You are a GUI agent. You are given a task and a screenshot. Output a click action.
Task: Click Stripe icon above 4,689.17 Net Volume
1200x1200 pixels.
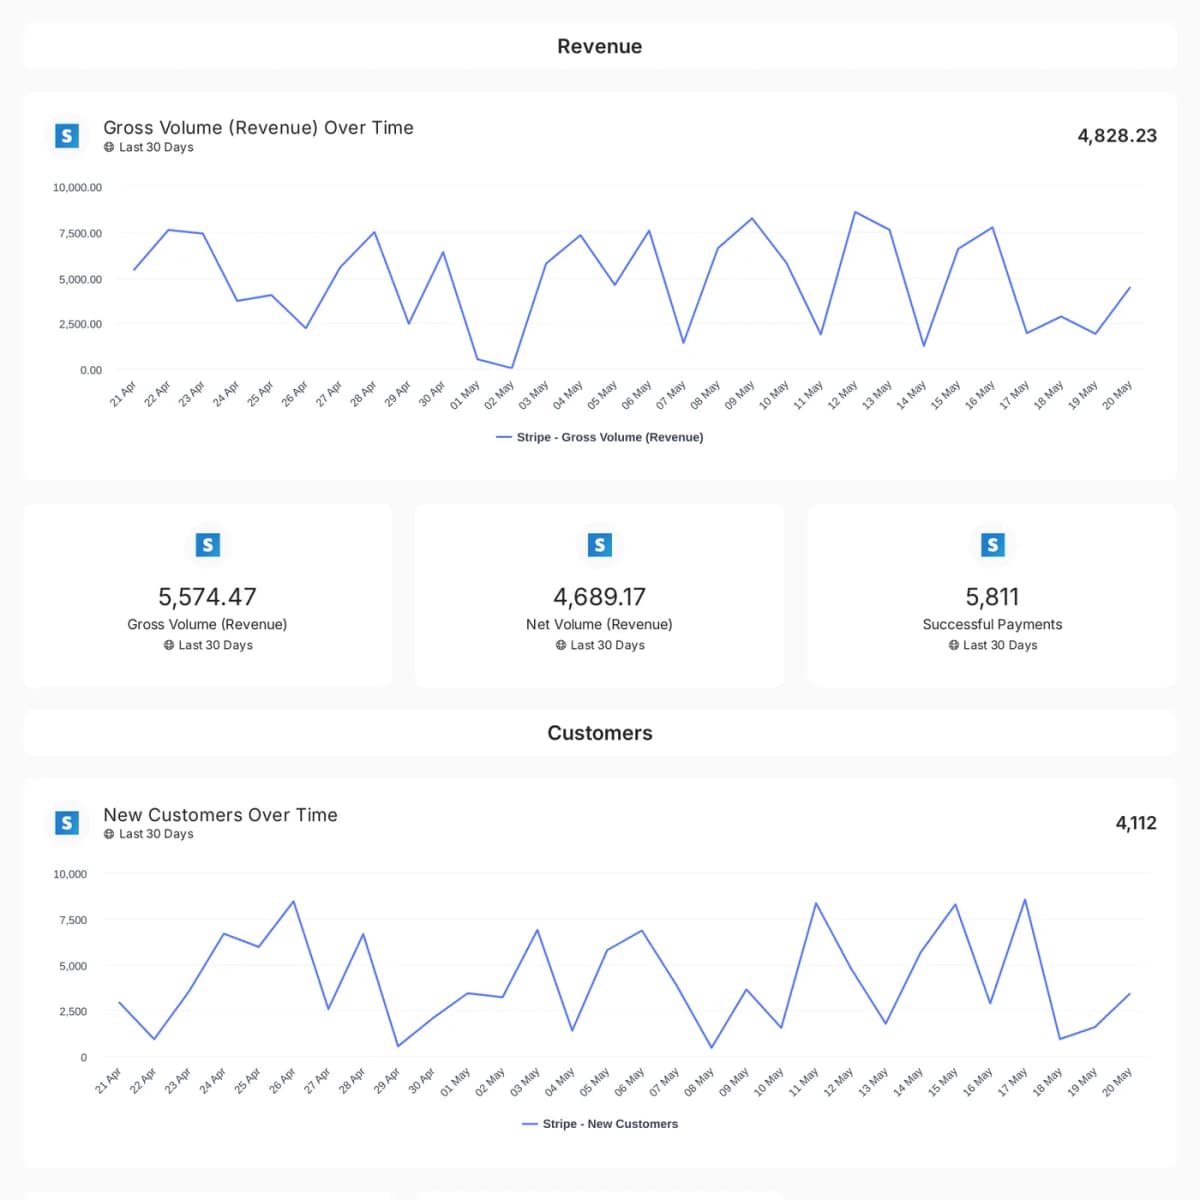[x=599, y=545]
